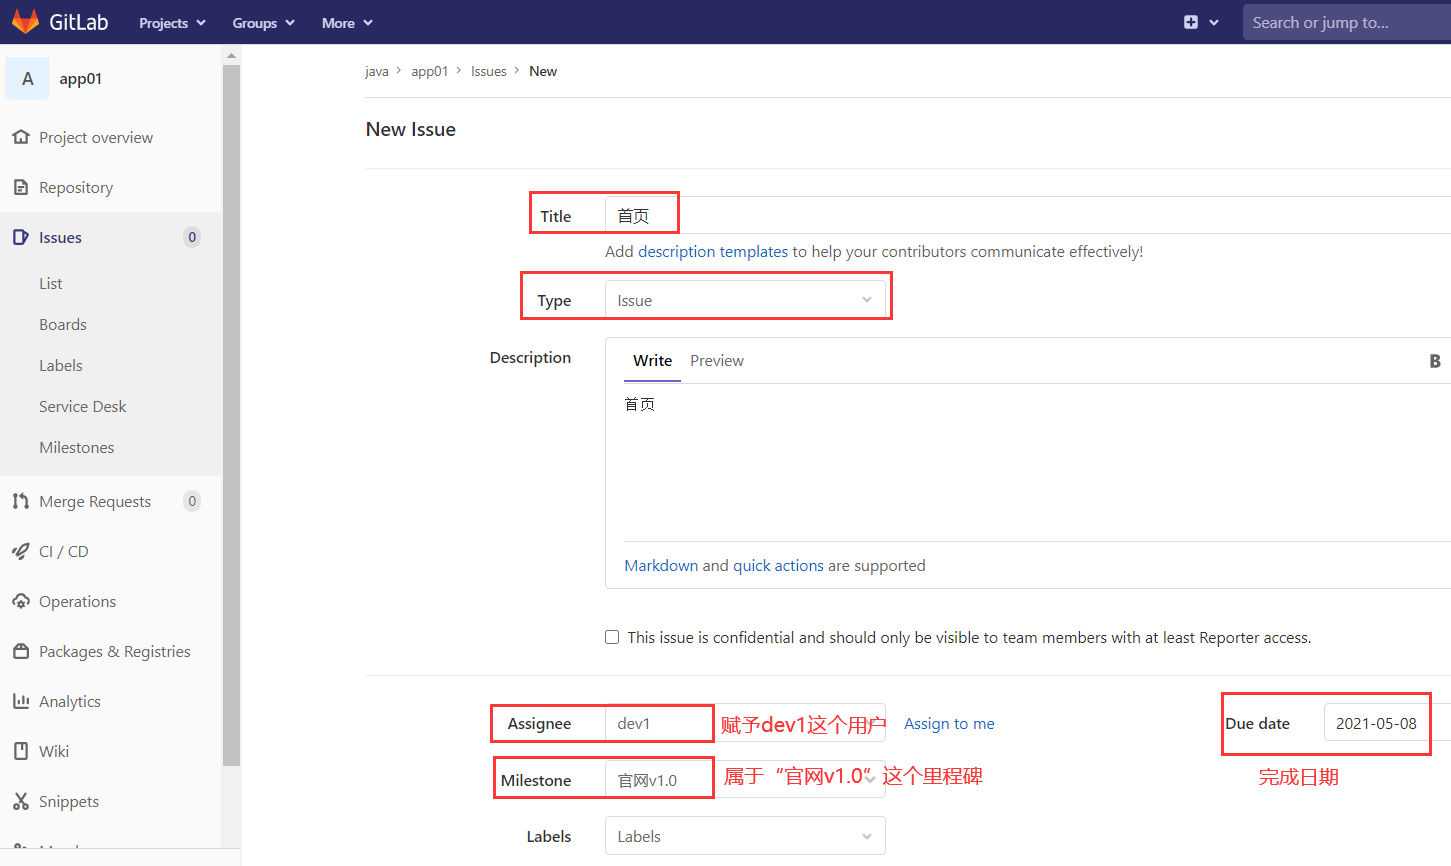Open the Projects dropdown menu
1451x866 pixels.
172,23
